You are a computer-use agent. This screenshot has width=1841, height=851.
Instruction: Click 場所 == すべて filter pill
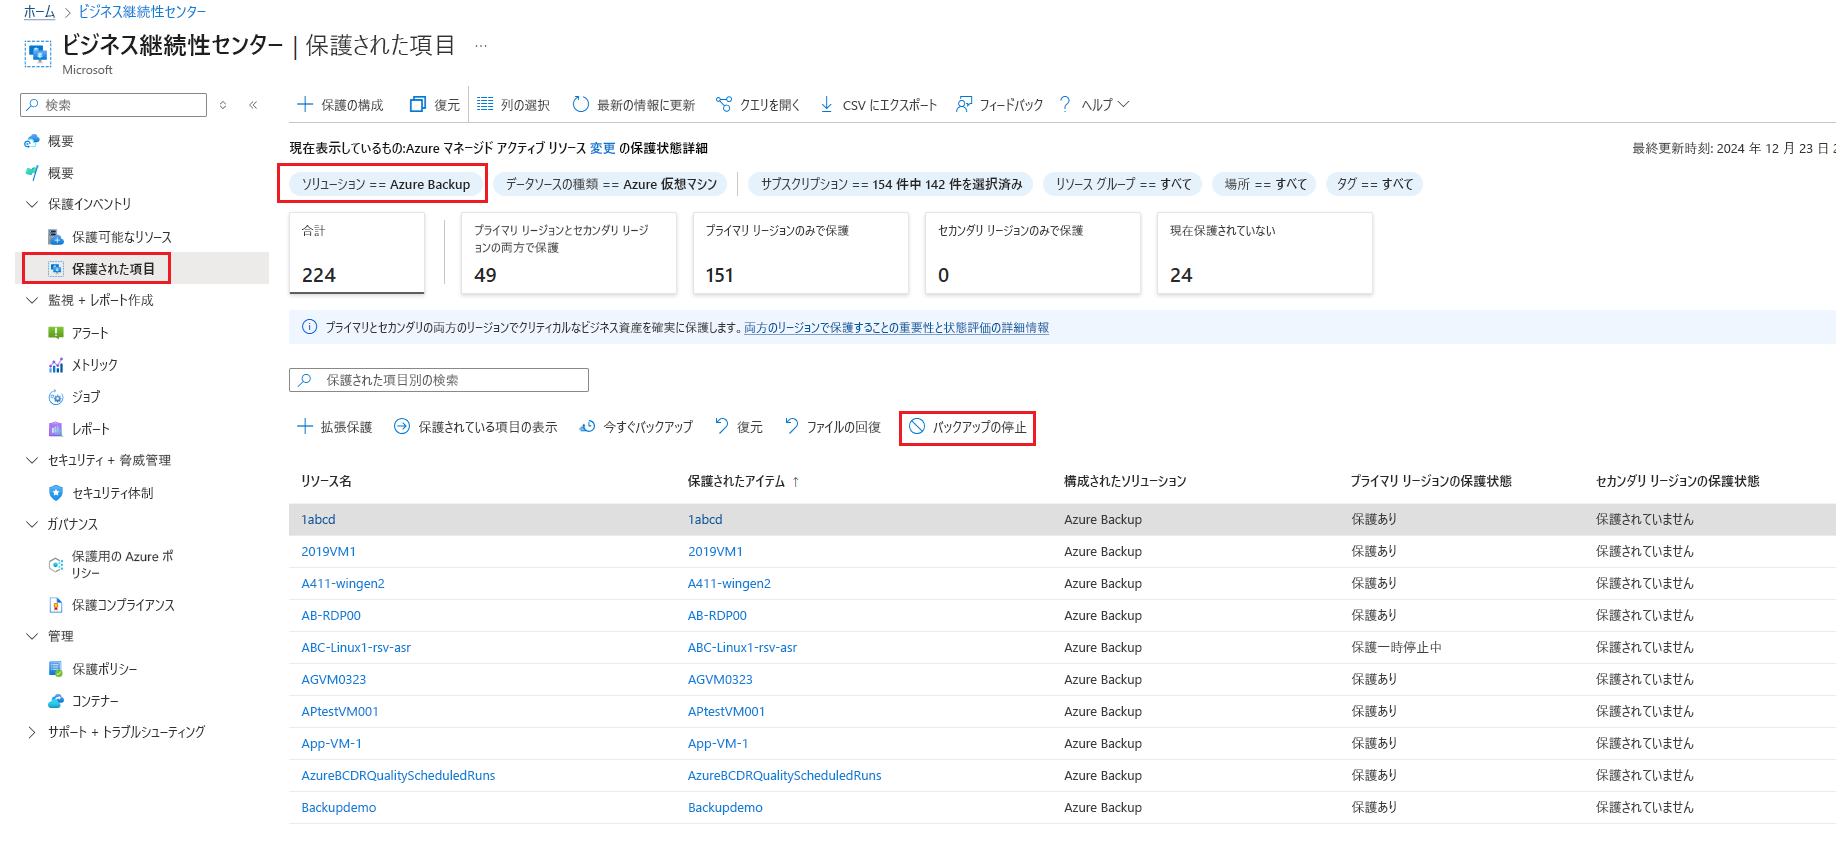coord(1265,184)
